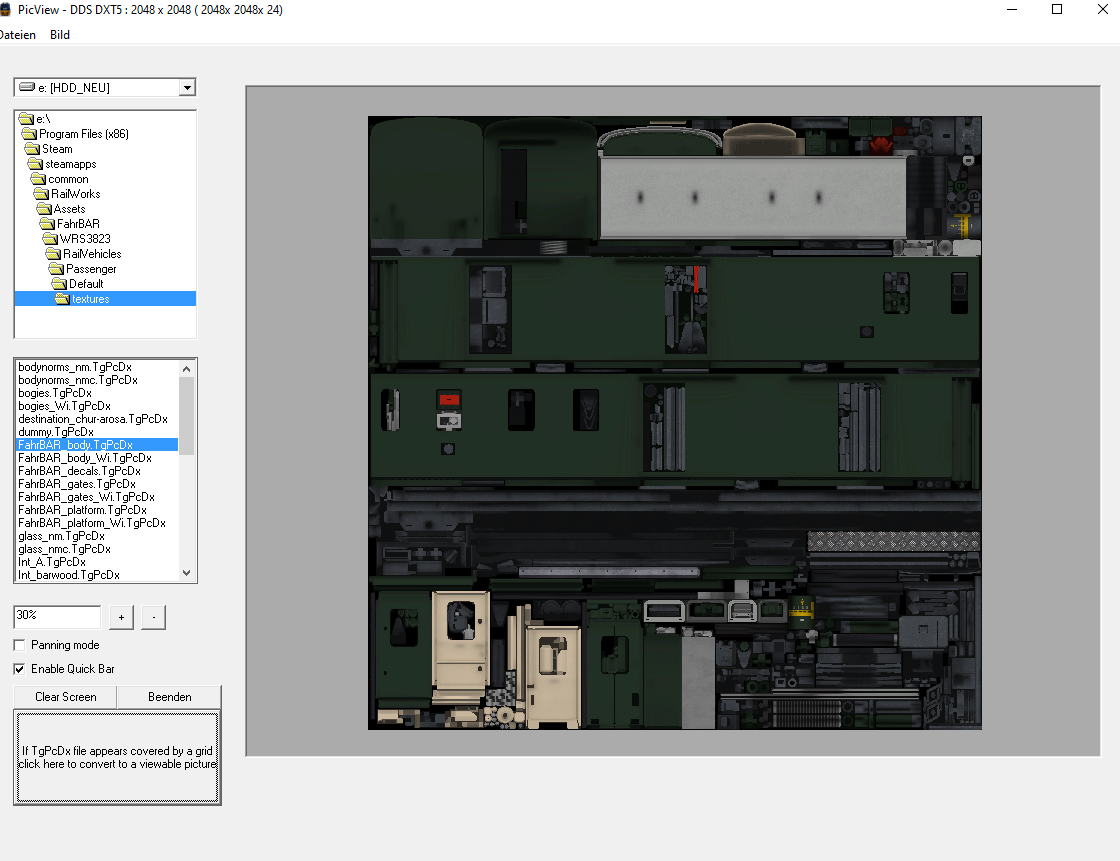Image resolution: width=1120 pixels, height=861 pixels.
Task: Open the Dateien menu
Action: tap(17, 35)
